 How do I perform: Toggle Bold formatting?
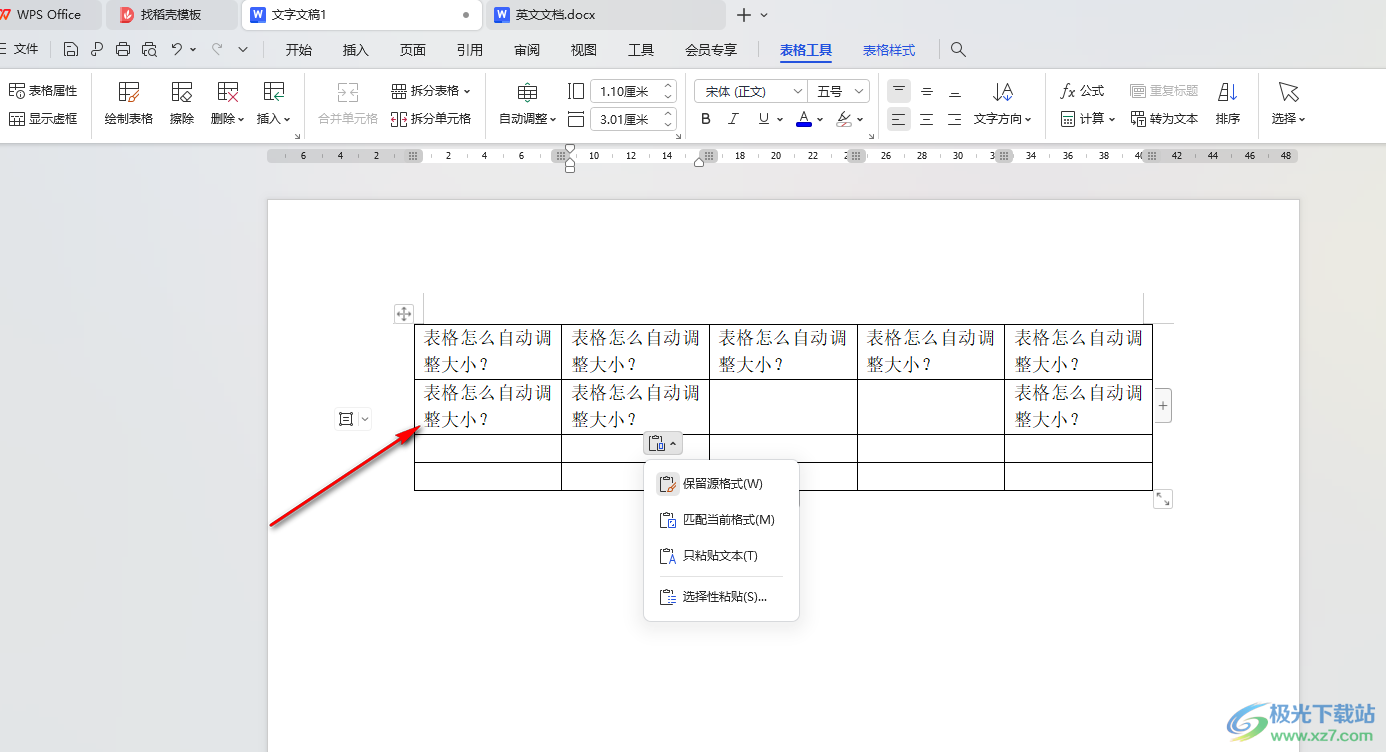(706, 119)
